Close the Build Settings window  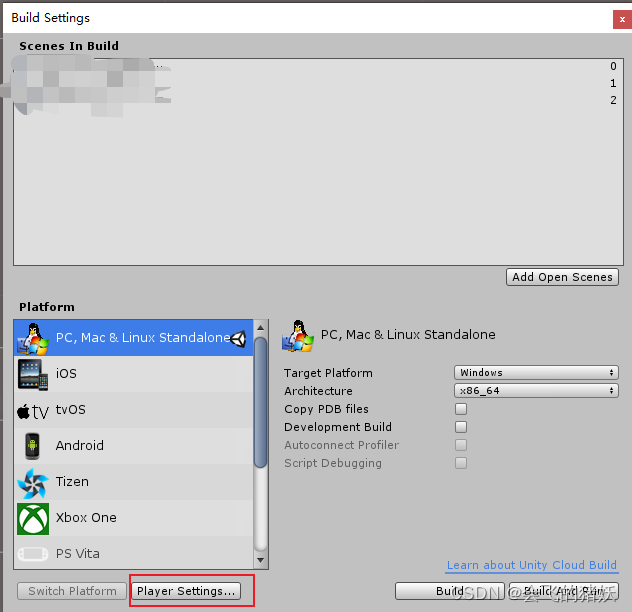(622, 19)
